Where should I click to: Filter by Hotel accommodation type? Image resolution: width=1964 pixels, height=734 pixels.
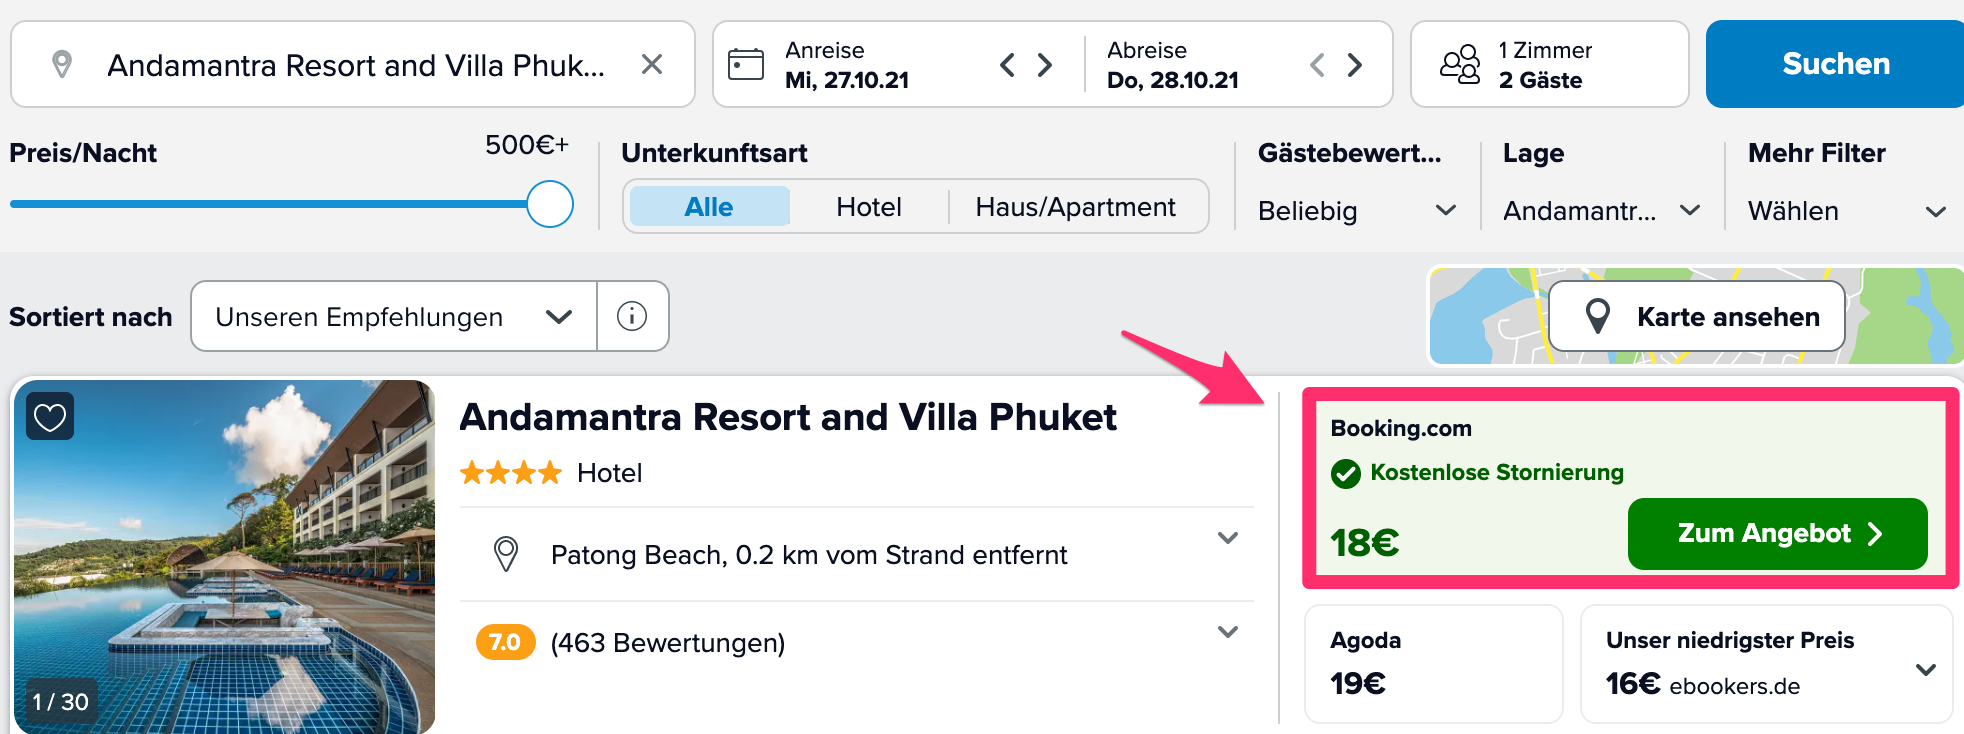click(869, 207)
